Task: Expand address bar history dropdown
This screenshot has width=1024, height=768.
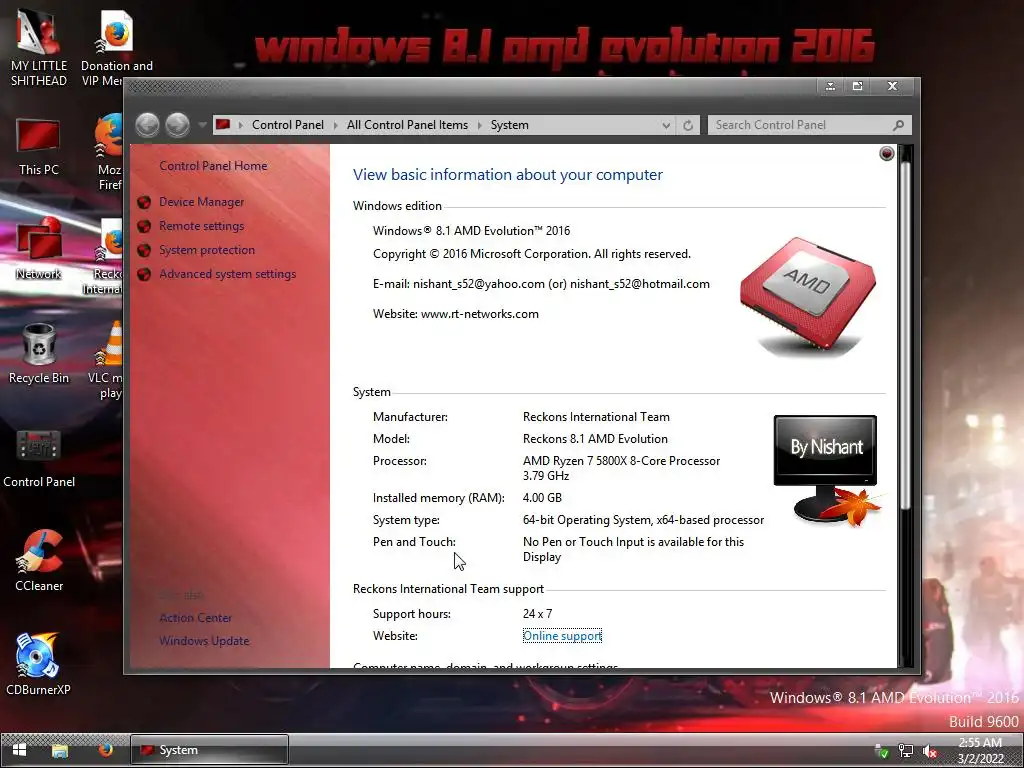Action: [x=665, y=125]
